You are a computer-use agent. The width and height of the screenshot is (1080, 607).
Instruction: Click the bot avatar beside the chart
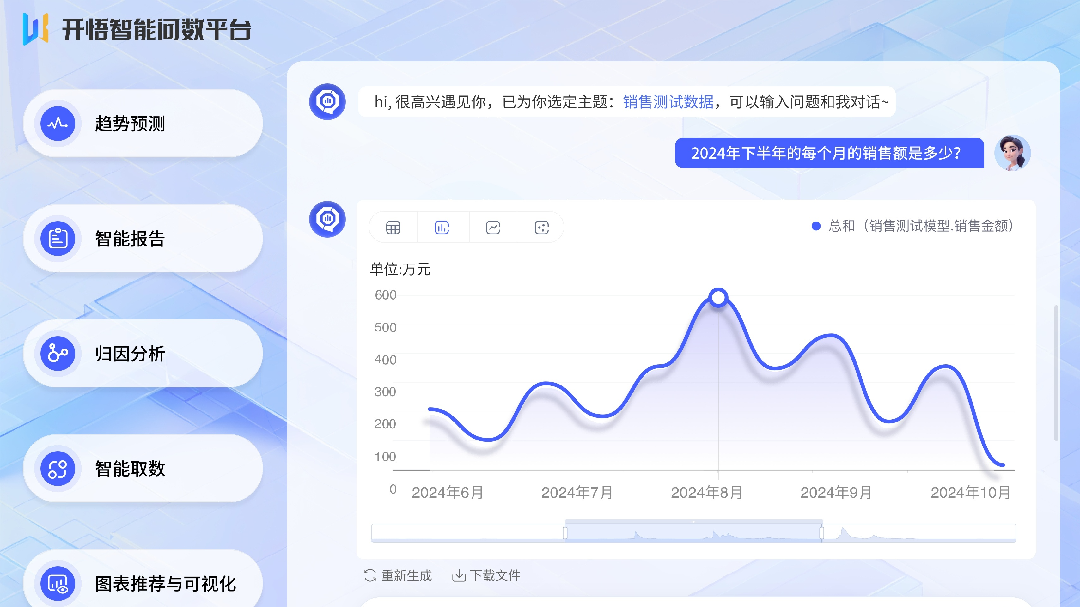click(327, 219)
